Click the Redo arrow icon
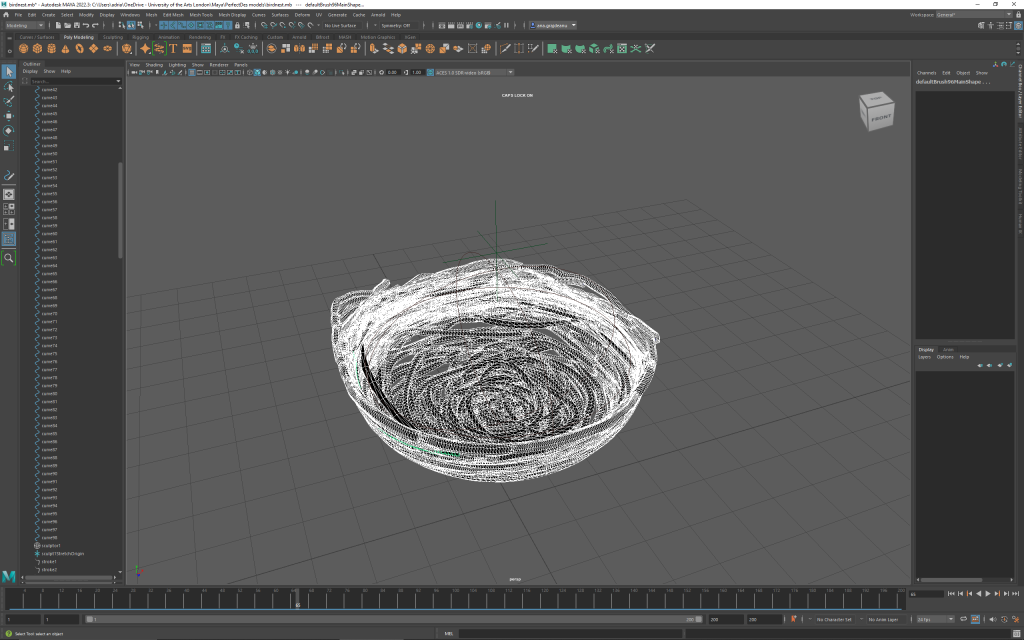 (x=95, y=25)
